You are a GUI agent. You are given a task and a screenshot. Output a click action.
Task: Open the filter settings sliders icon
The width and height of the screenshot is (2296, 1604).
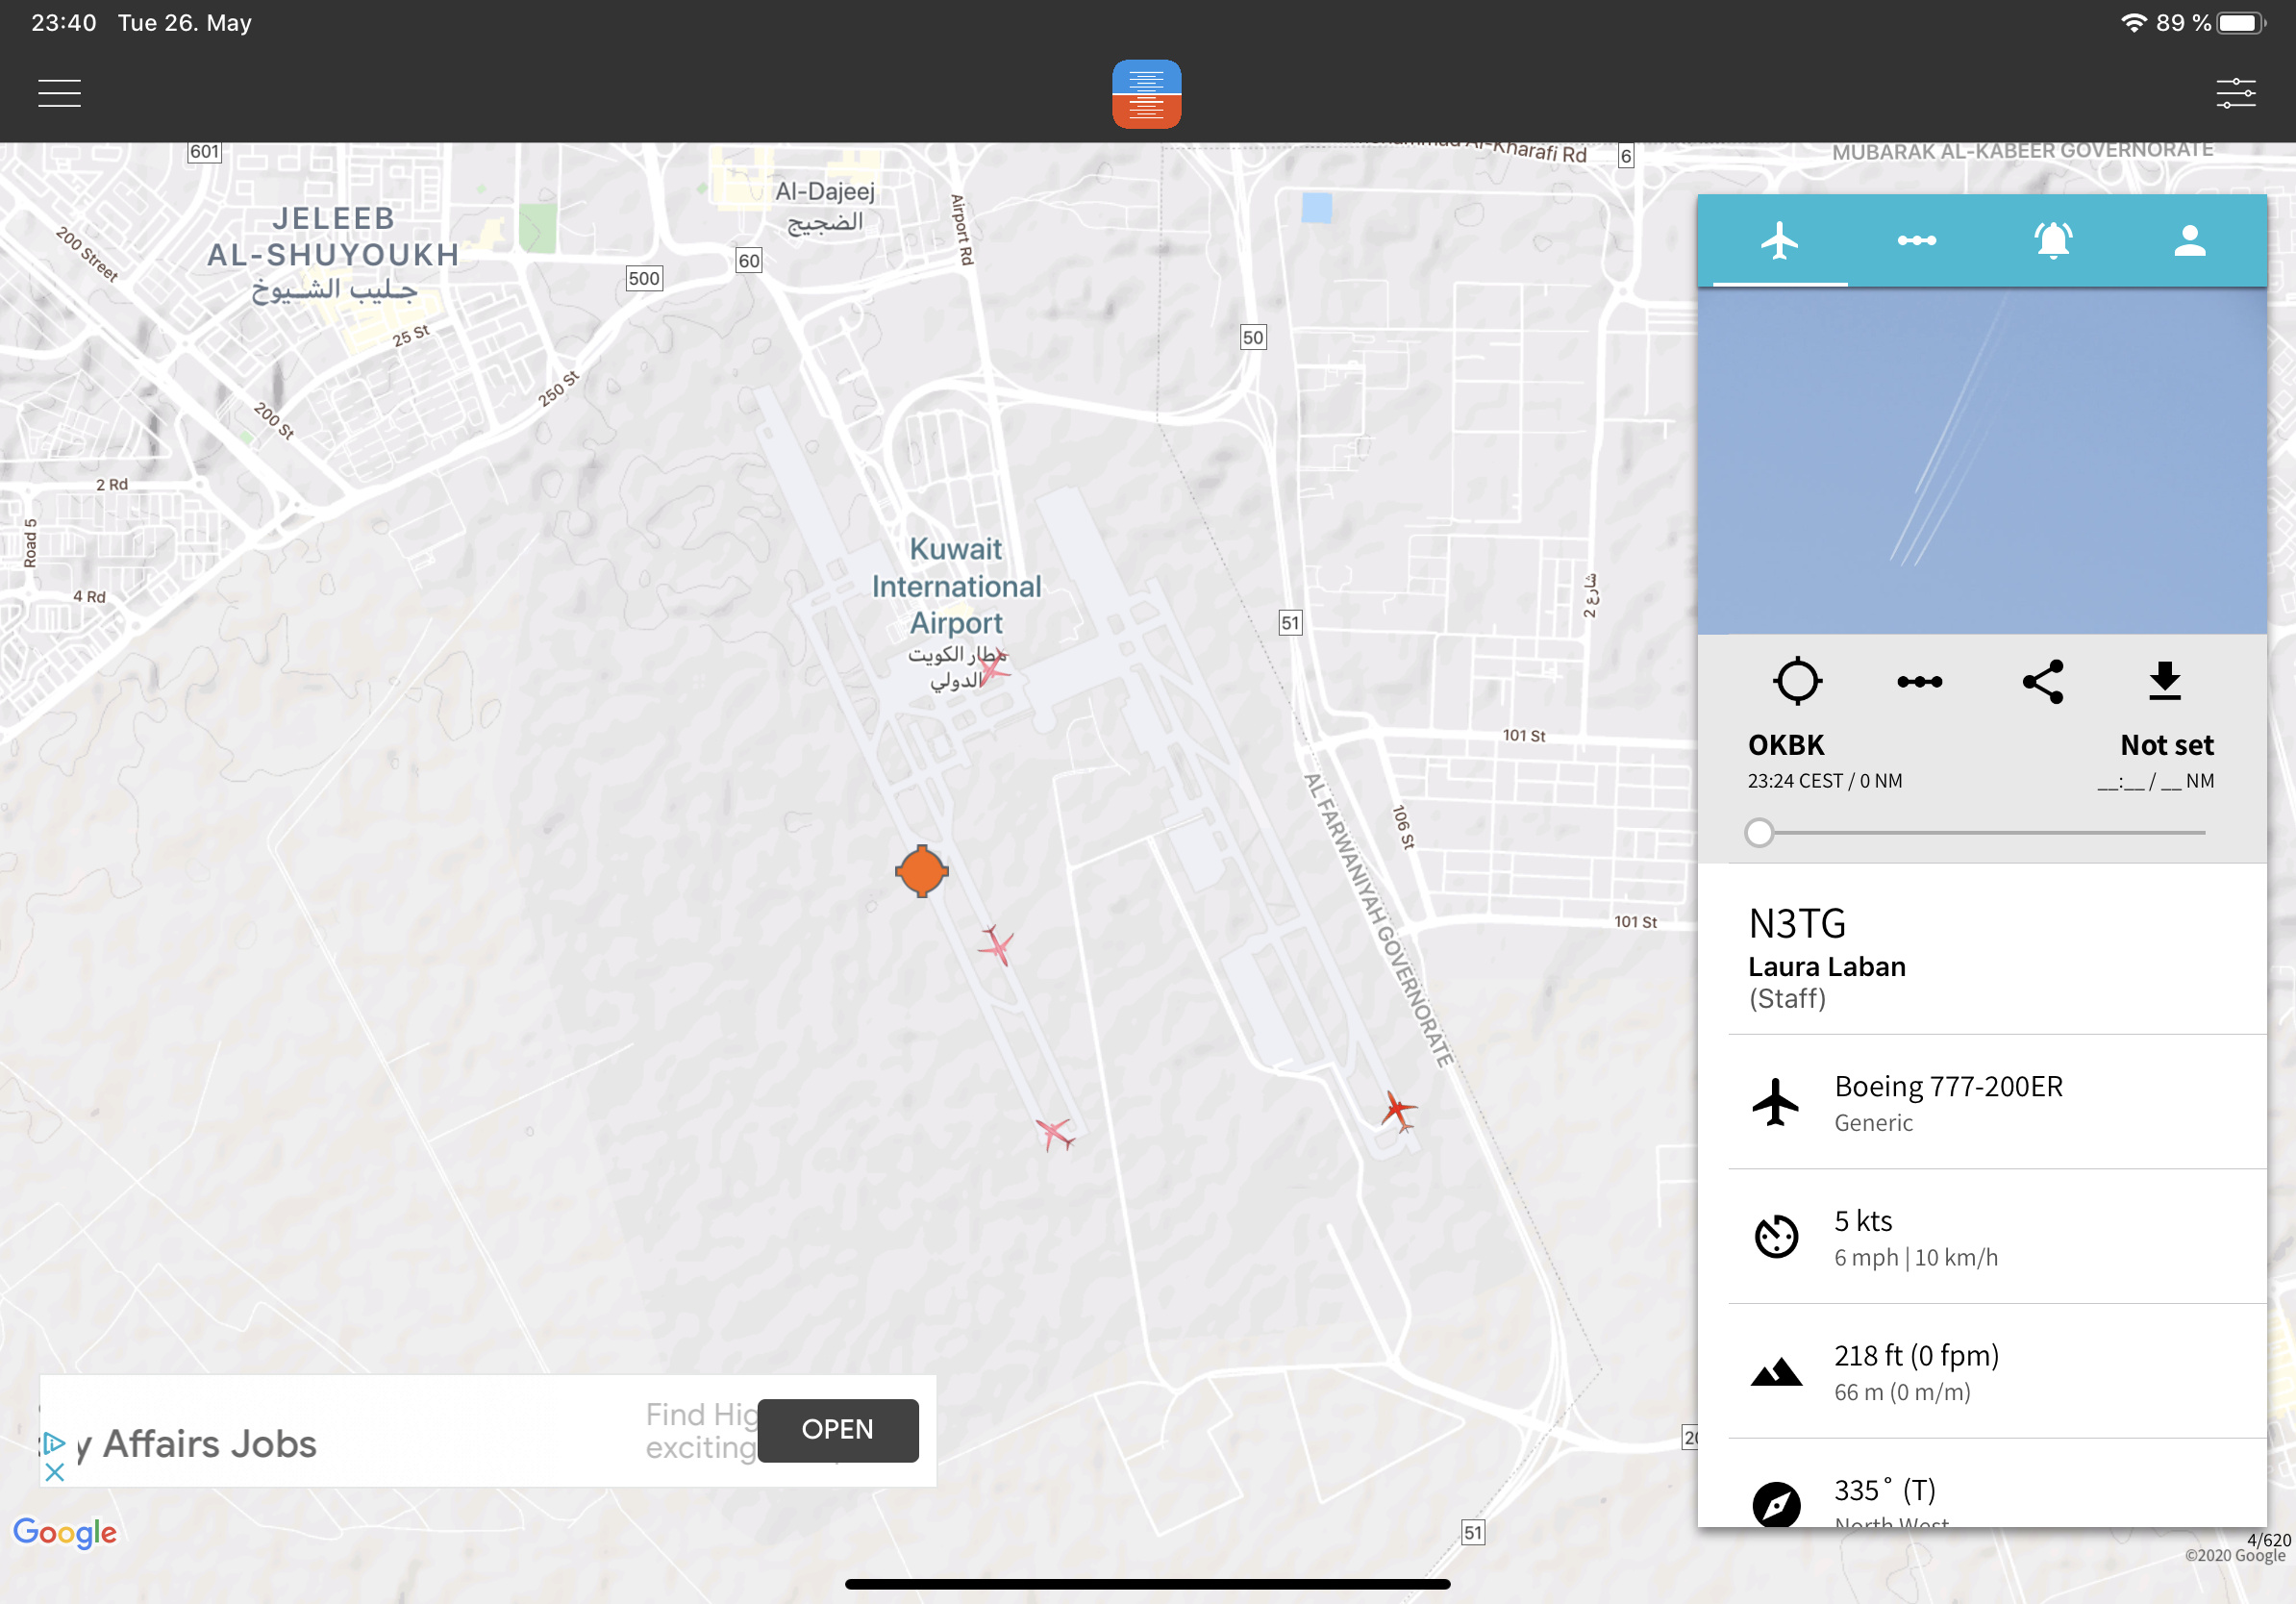coord(2235,93)
